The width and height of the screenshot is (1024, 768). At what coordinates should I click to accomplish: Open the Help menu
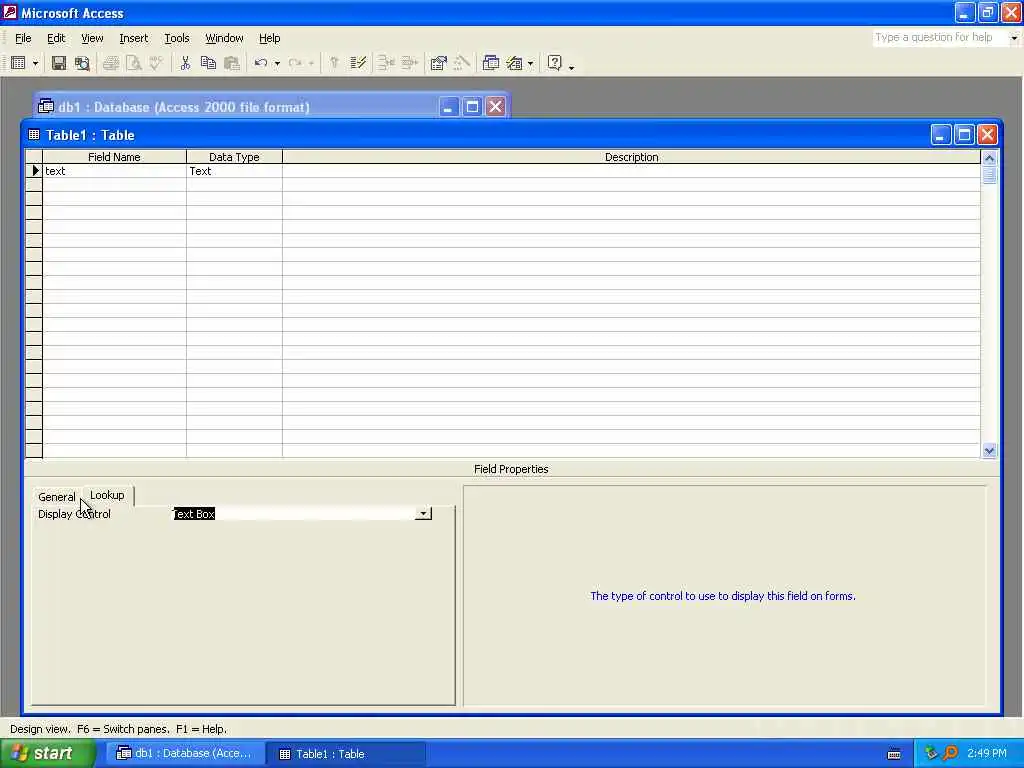(269, 38)
